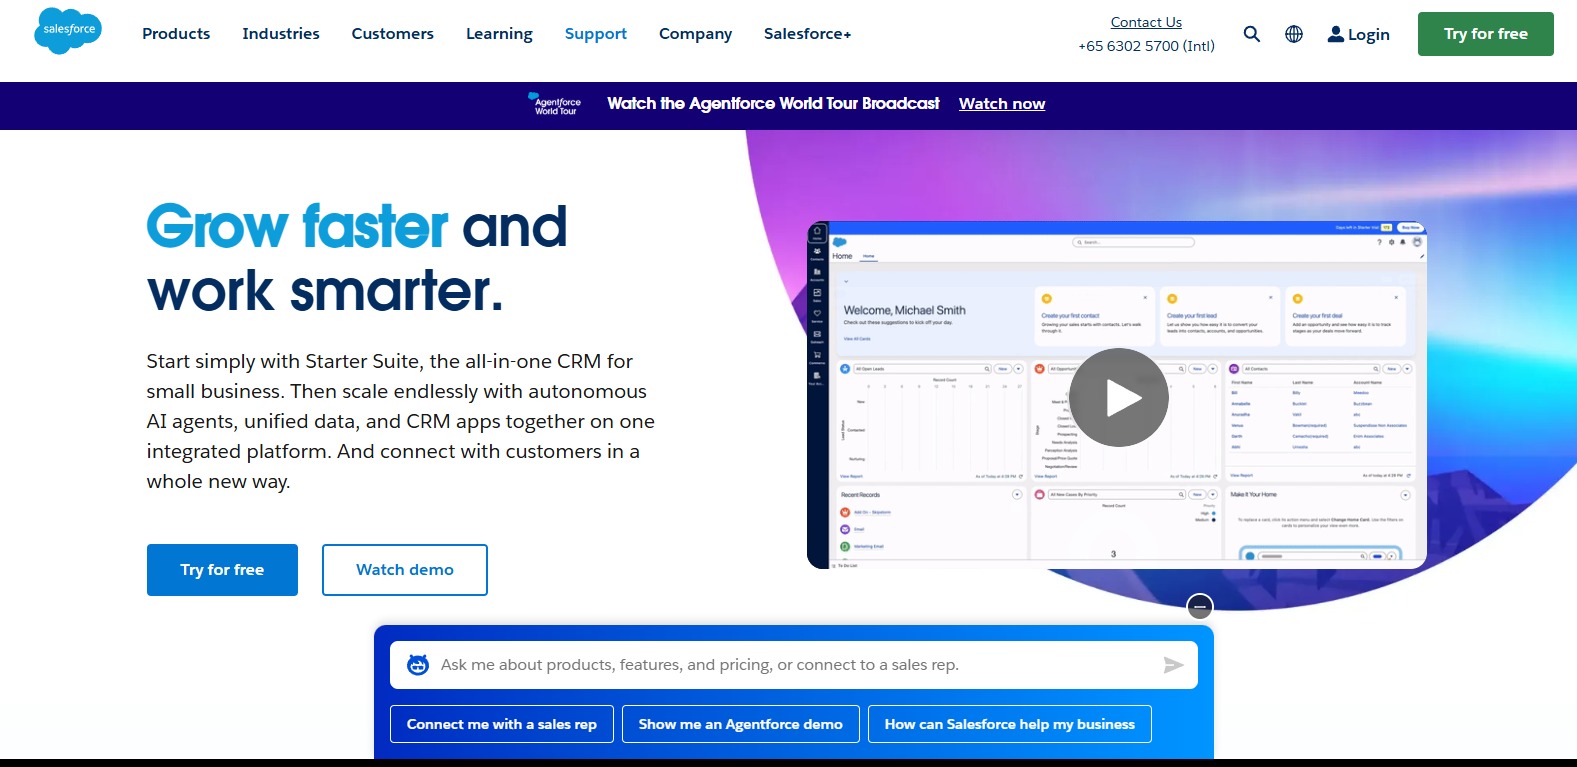Click the Login text link

1369,35
